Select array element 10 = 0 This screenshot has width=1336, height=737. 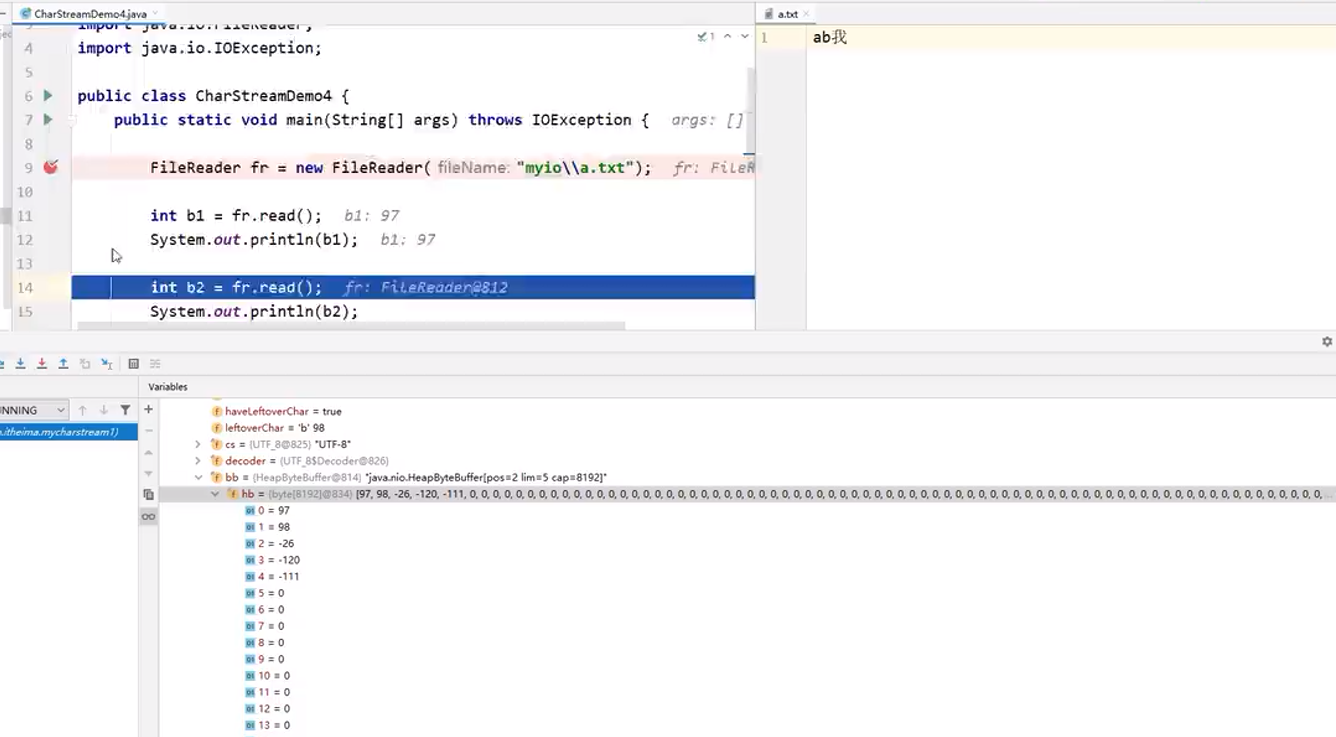point(267,676)
